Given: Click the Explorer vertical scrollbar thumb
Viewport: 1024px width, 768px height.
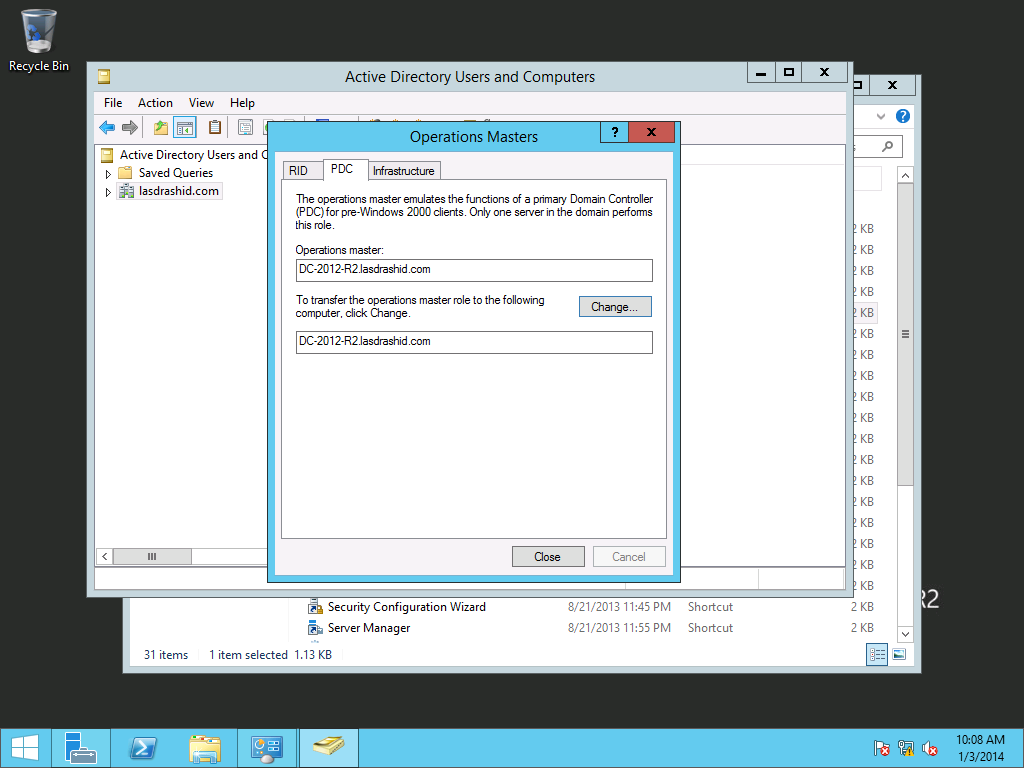Looking at the screenshot, I should pos(905,334).
